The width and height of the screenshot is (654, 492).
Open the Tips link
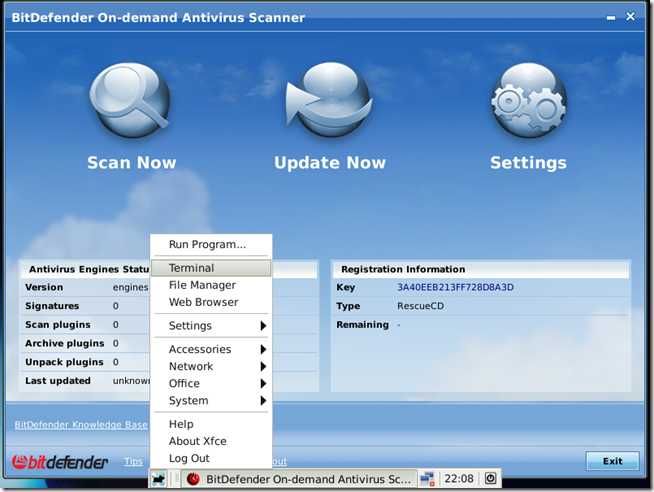133,461
